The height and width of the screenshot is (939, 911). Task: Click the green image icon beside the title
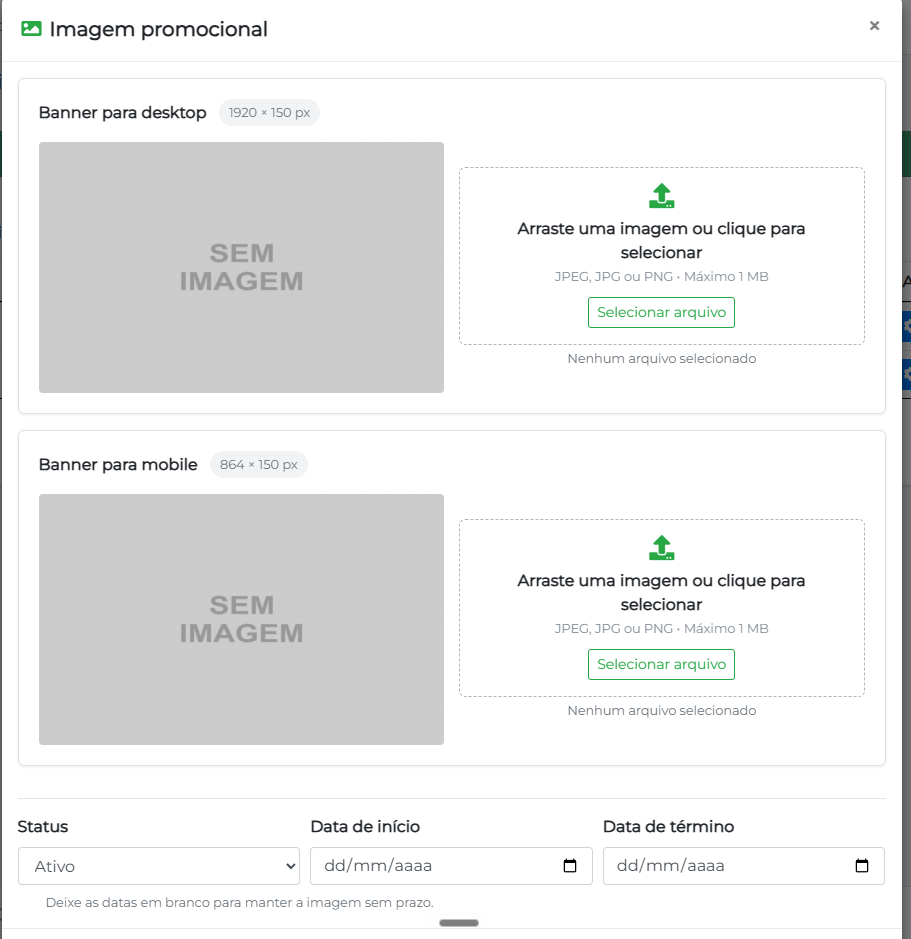(31, 29)
